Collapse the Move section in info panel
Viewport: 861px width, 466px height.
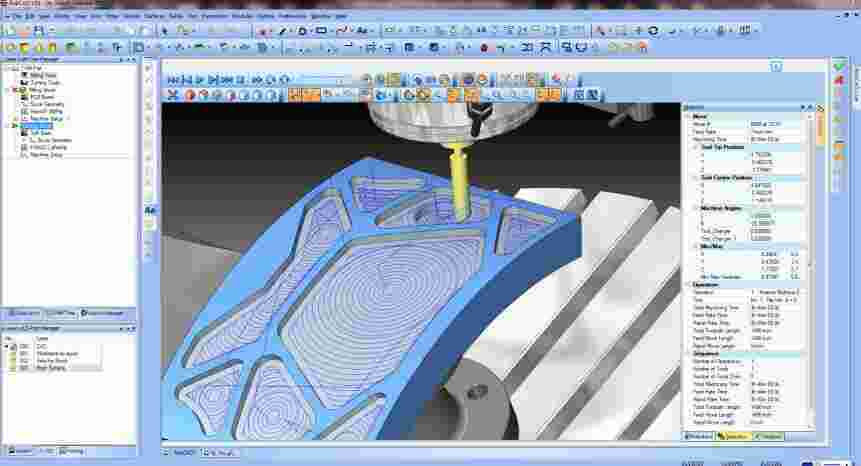688,116
